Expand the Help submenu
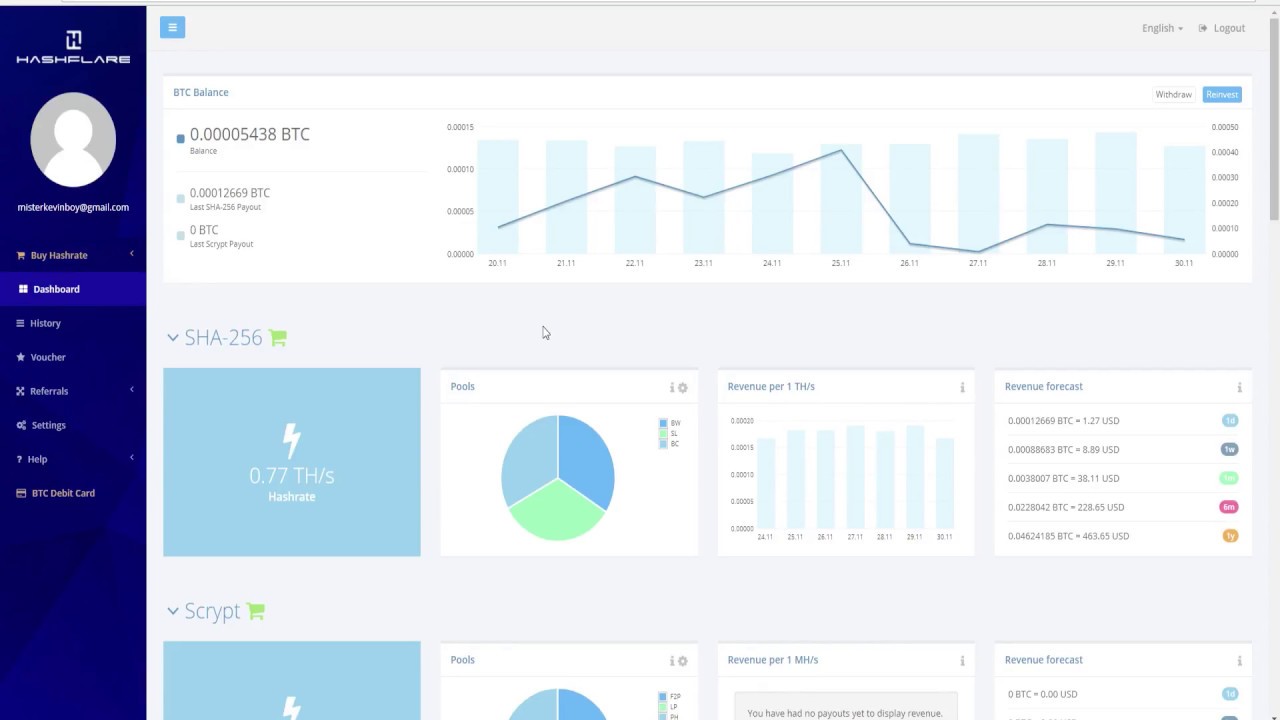This screenshot has height=720, width=1280. (x=73, y=459)
